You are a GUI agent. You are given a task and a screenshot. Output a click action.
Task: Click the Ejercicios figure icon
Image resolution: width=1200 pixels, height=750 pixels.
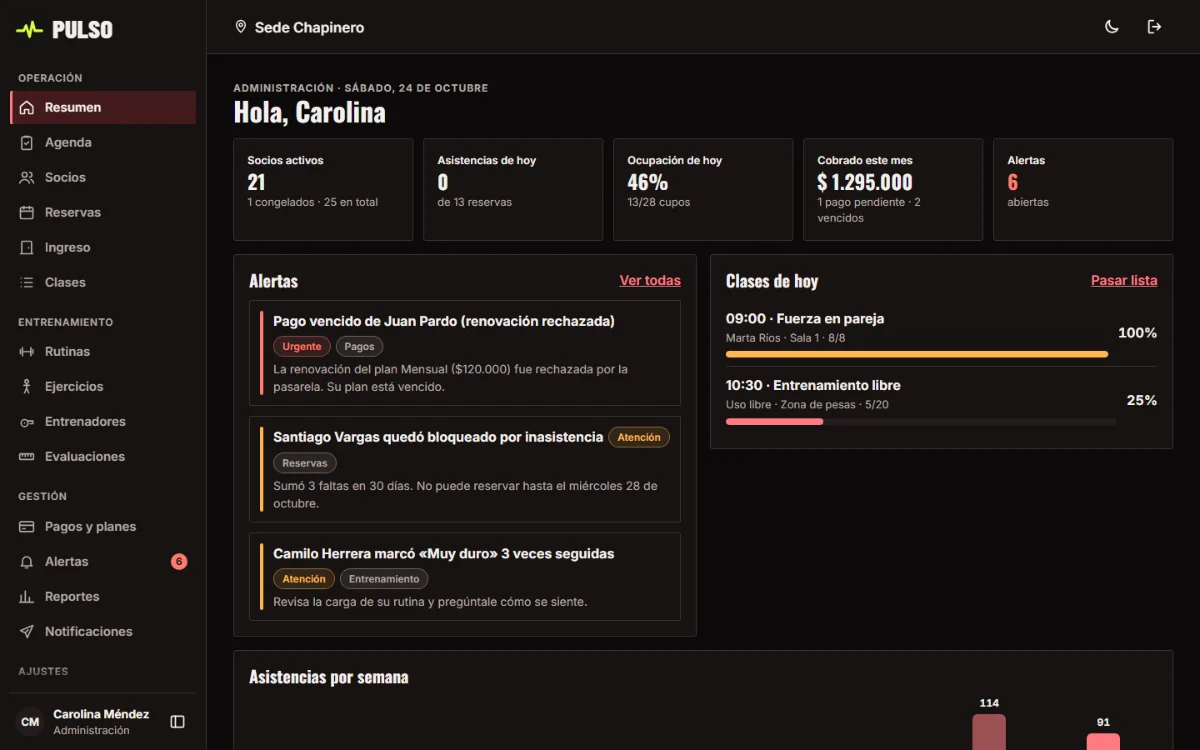[27, 387]
